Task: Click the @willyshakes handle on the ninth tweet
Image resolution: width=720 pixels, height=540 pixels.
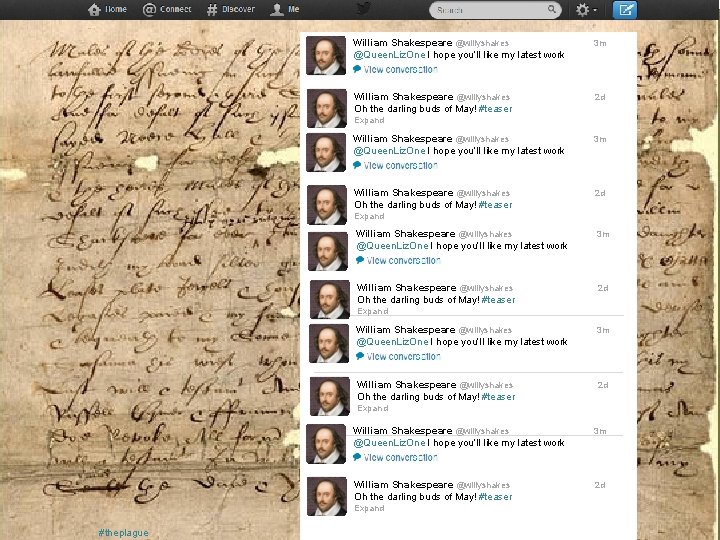Action: 482,431
